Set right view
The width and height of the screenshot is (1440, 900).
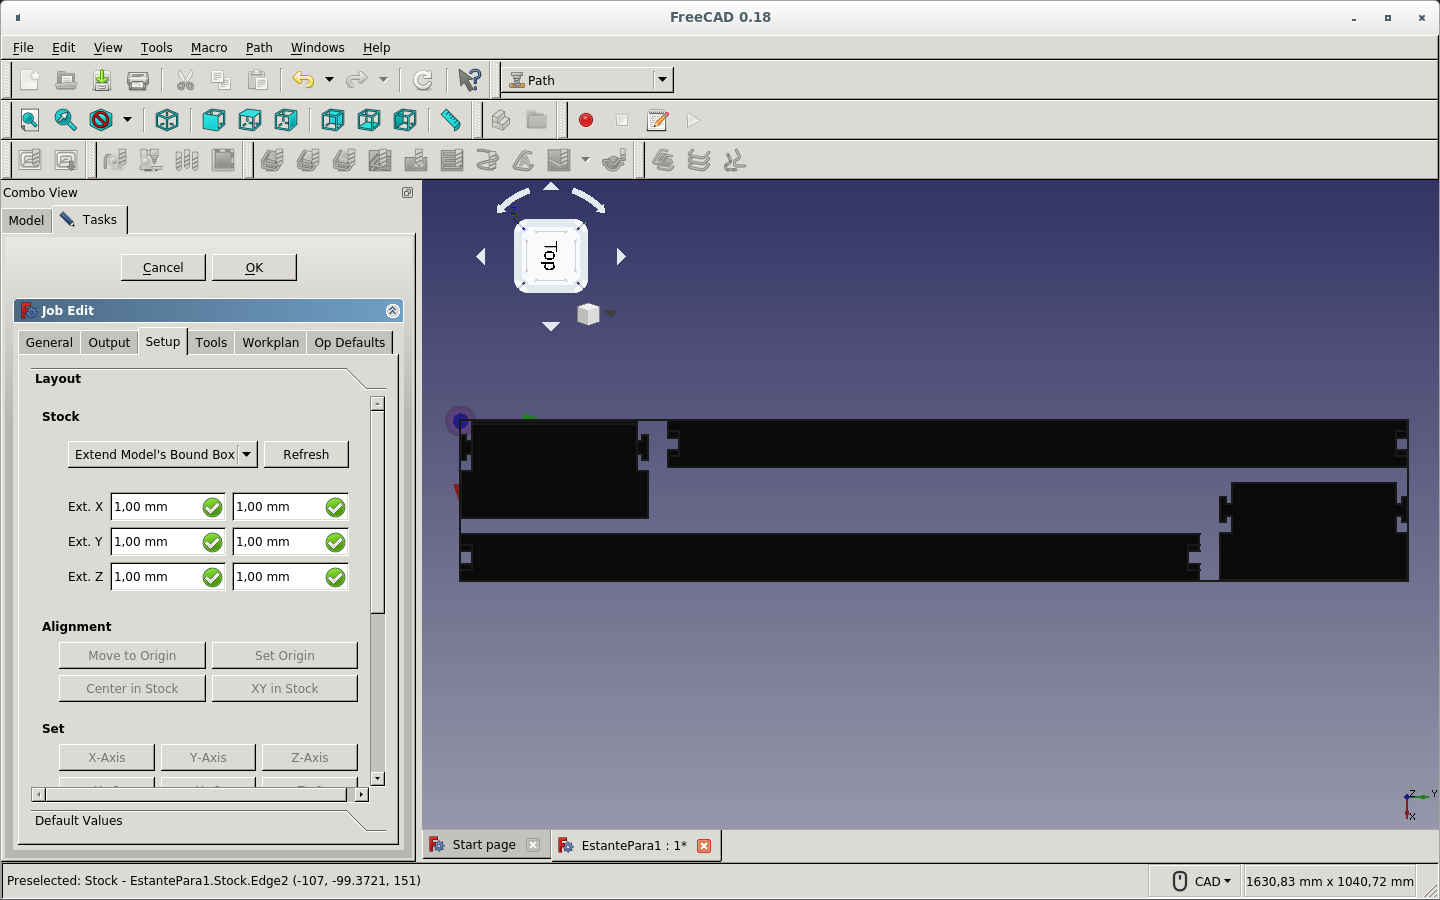285,120
